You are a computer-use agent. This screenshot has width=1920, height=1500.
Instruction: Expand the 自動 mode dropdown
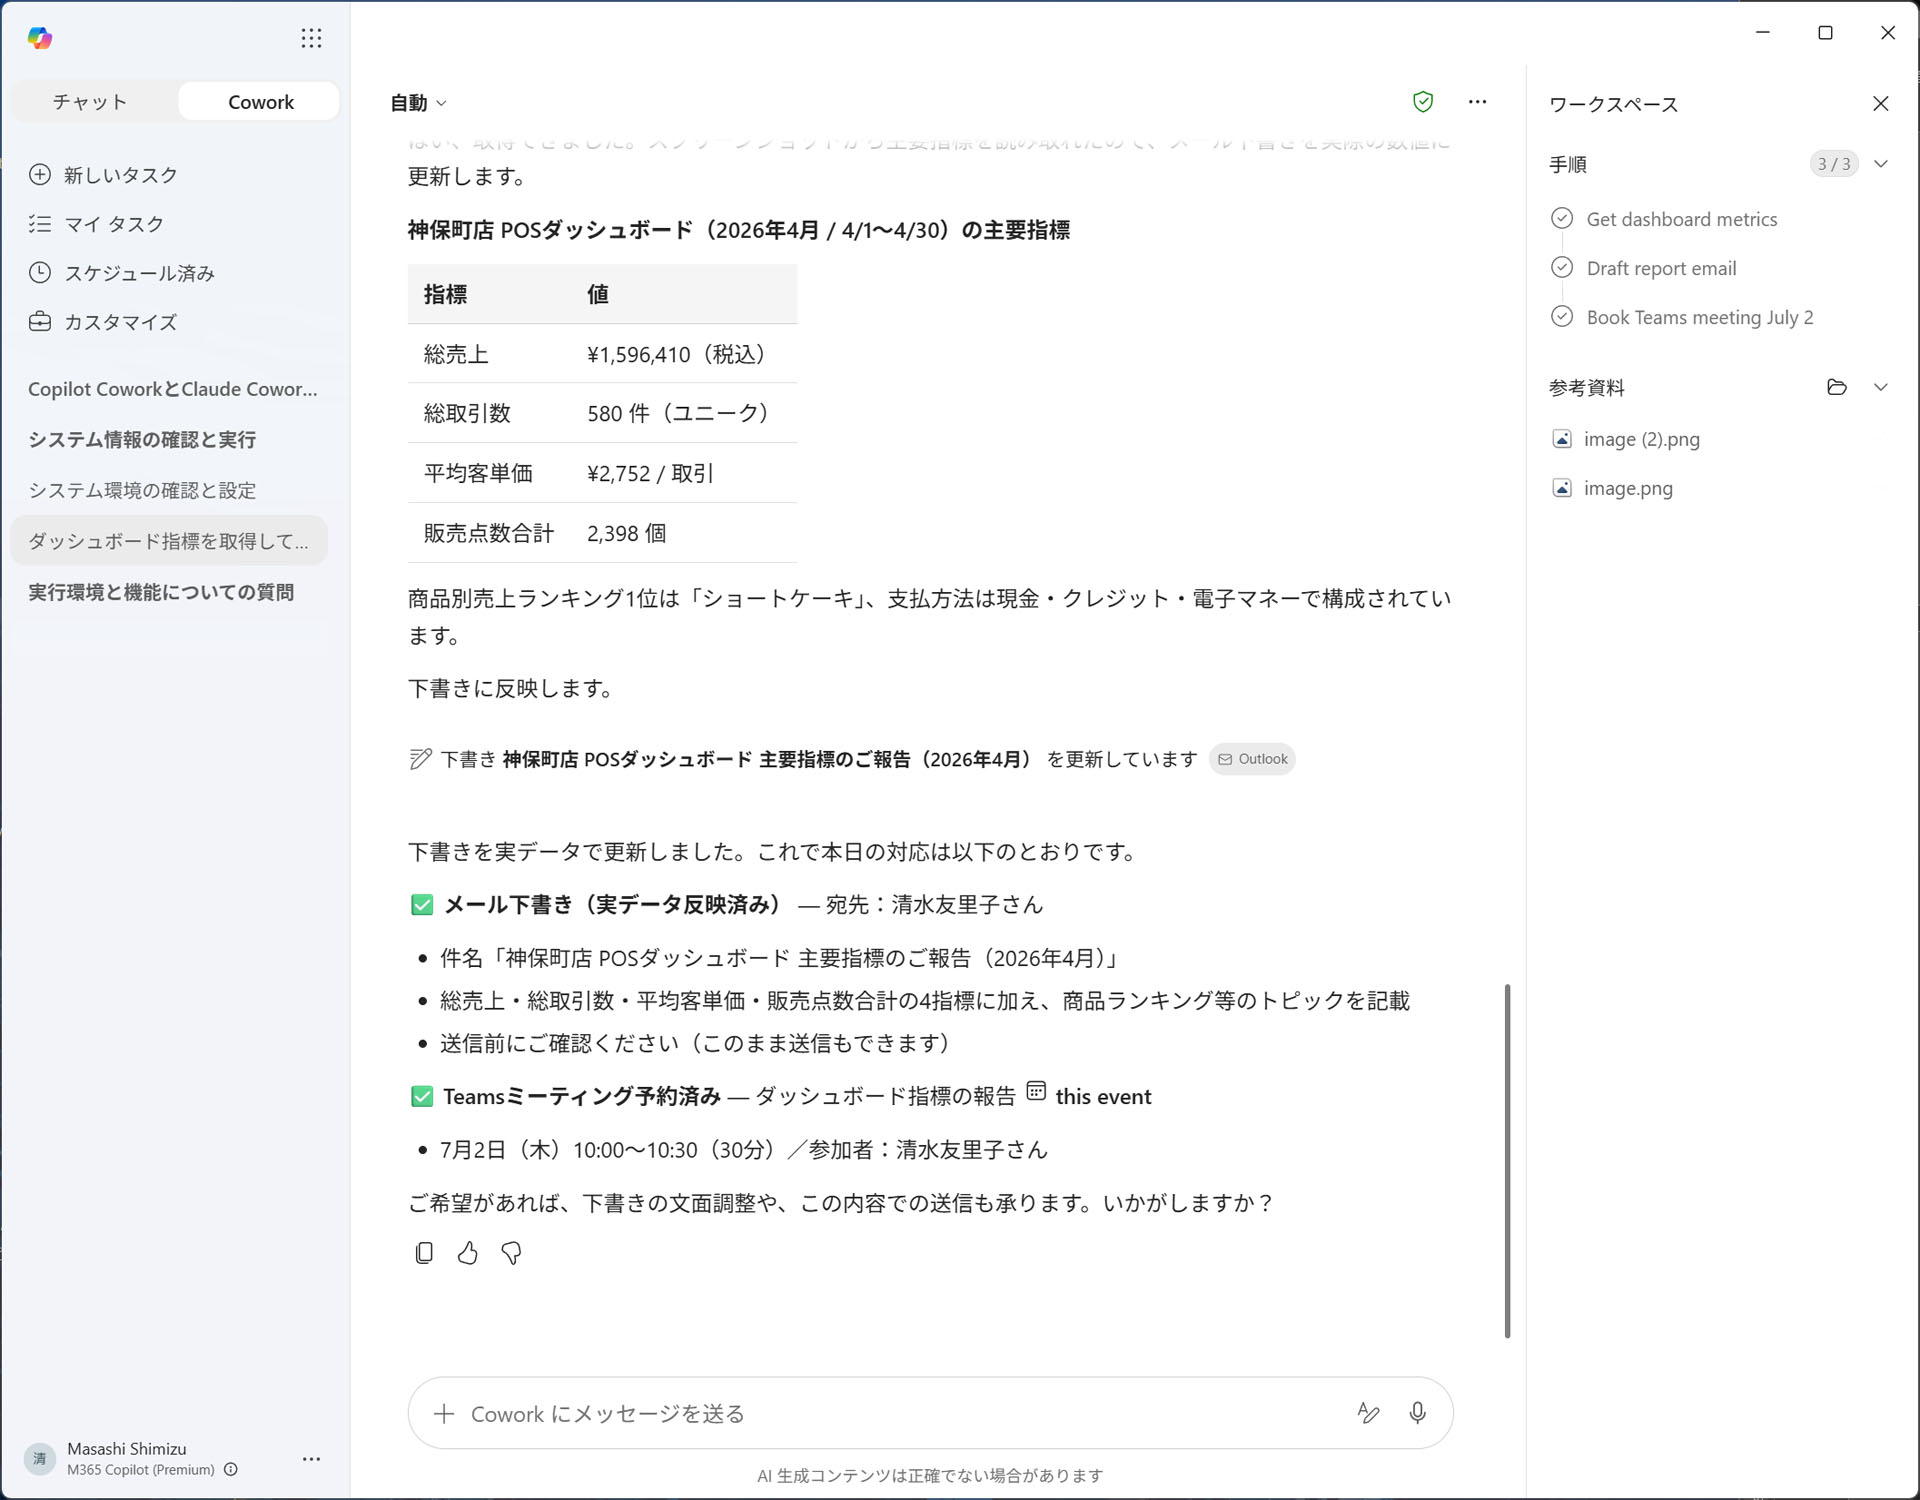click(x=418, y=102)
